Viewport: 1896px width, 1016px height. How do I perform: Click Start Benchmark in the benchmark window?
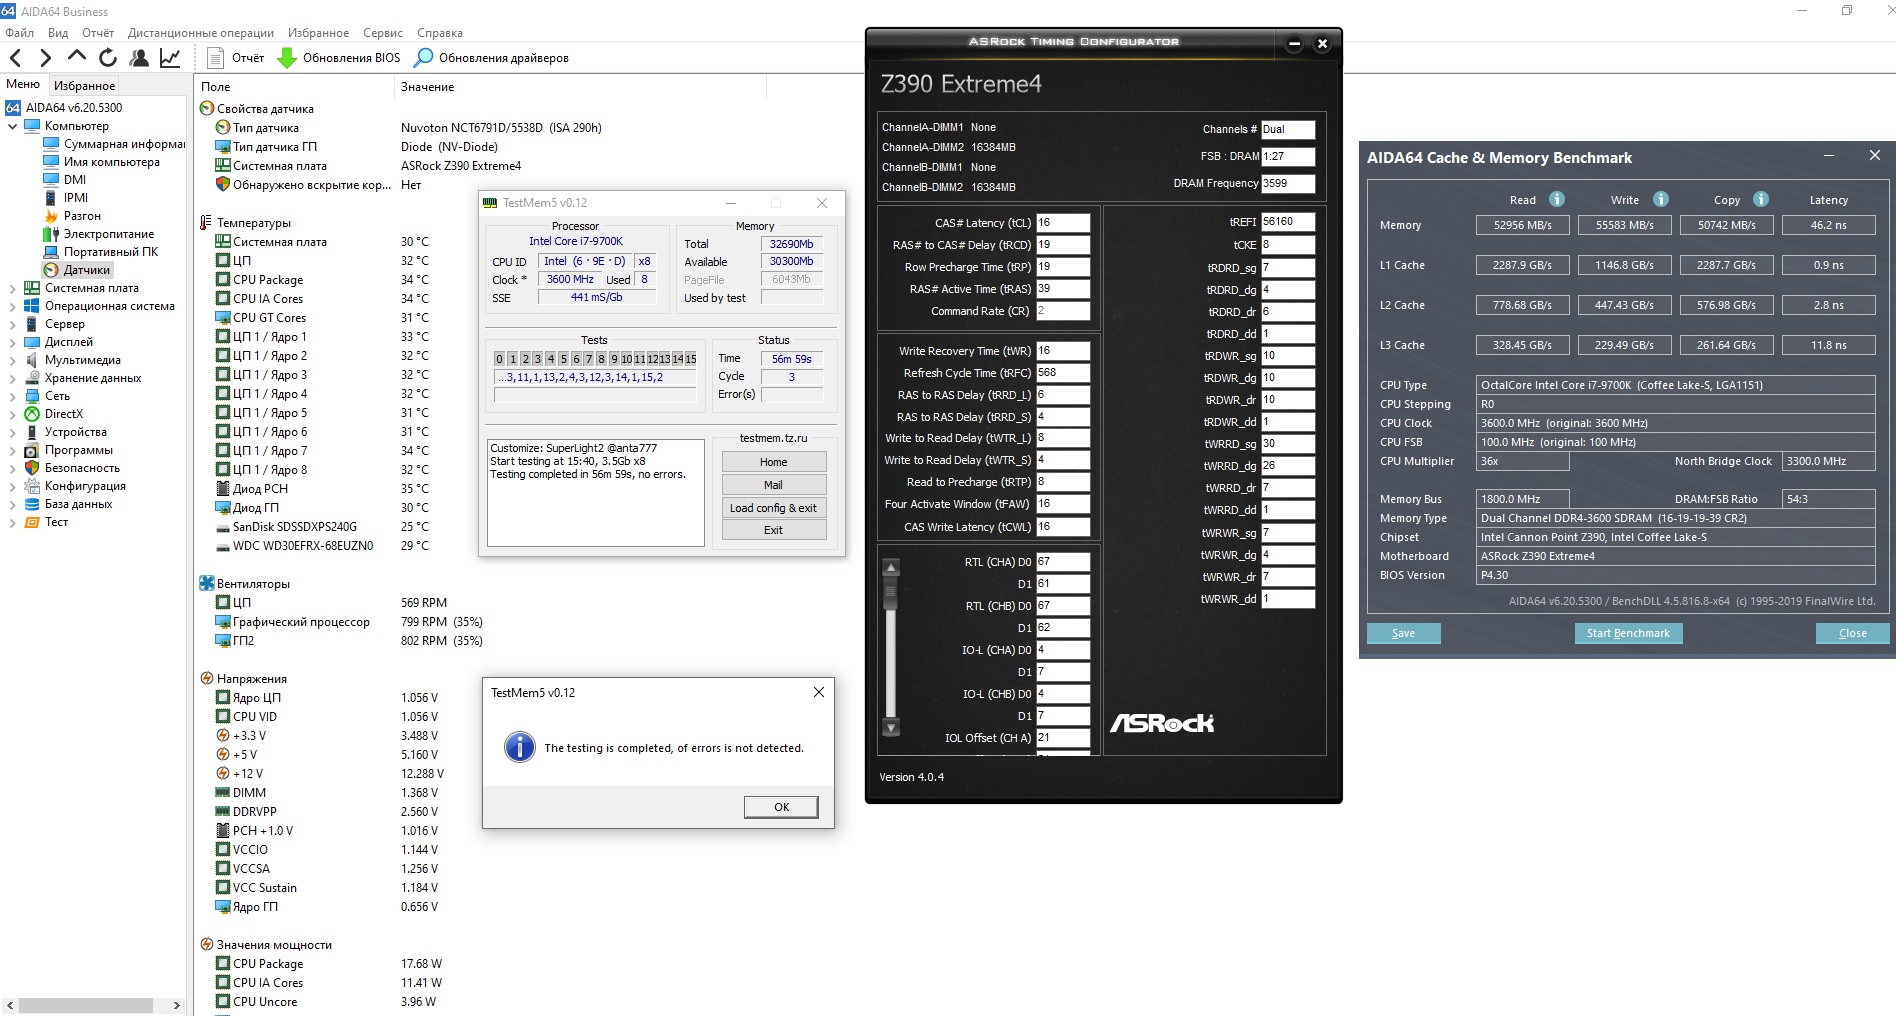pos(1628,633)
